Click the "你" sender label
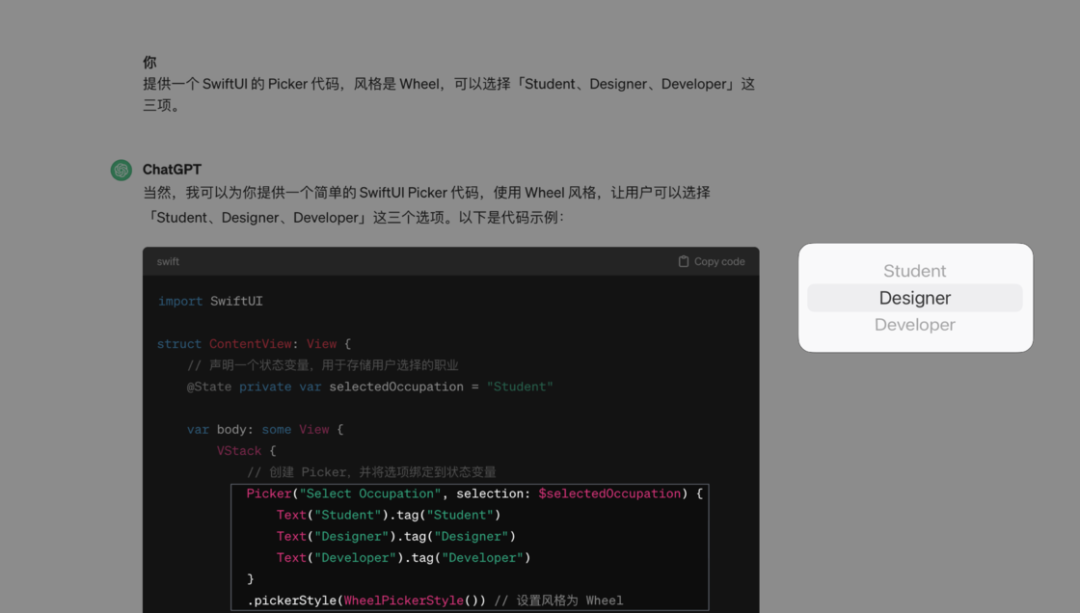Screen dimensions: 1080x613 click(x=149, y=63)
